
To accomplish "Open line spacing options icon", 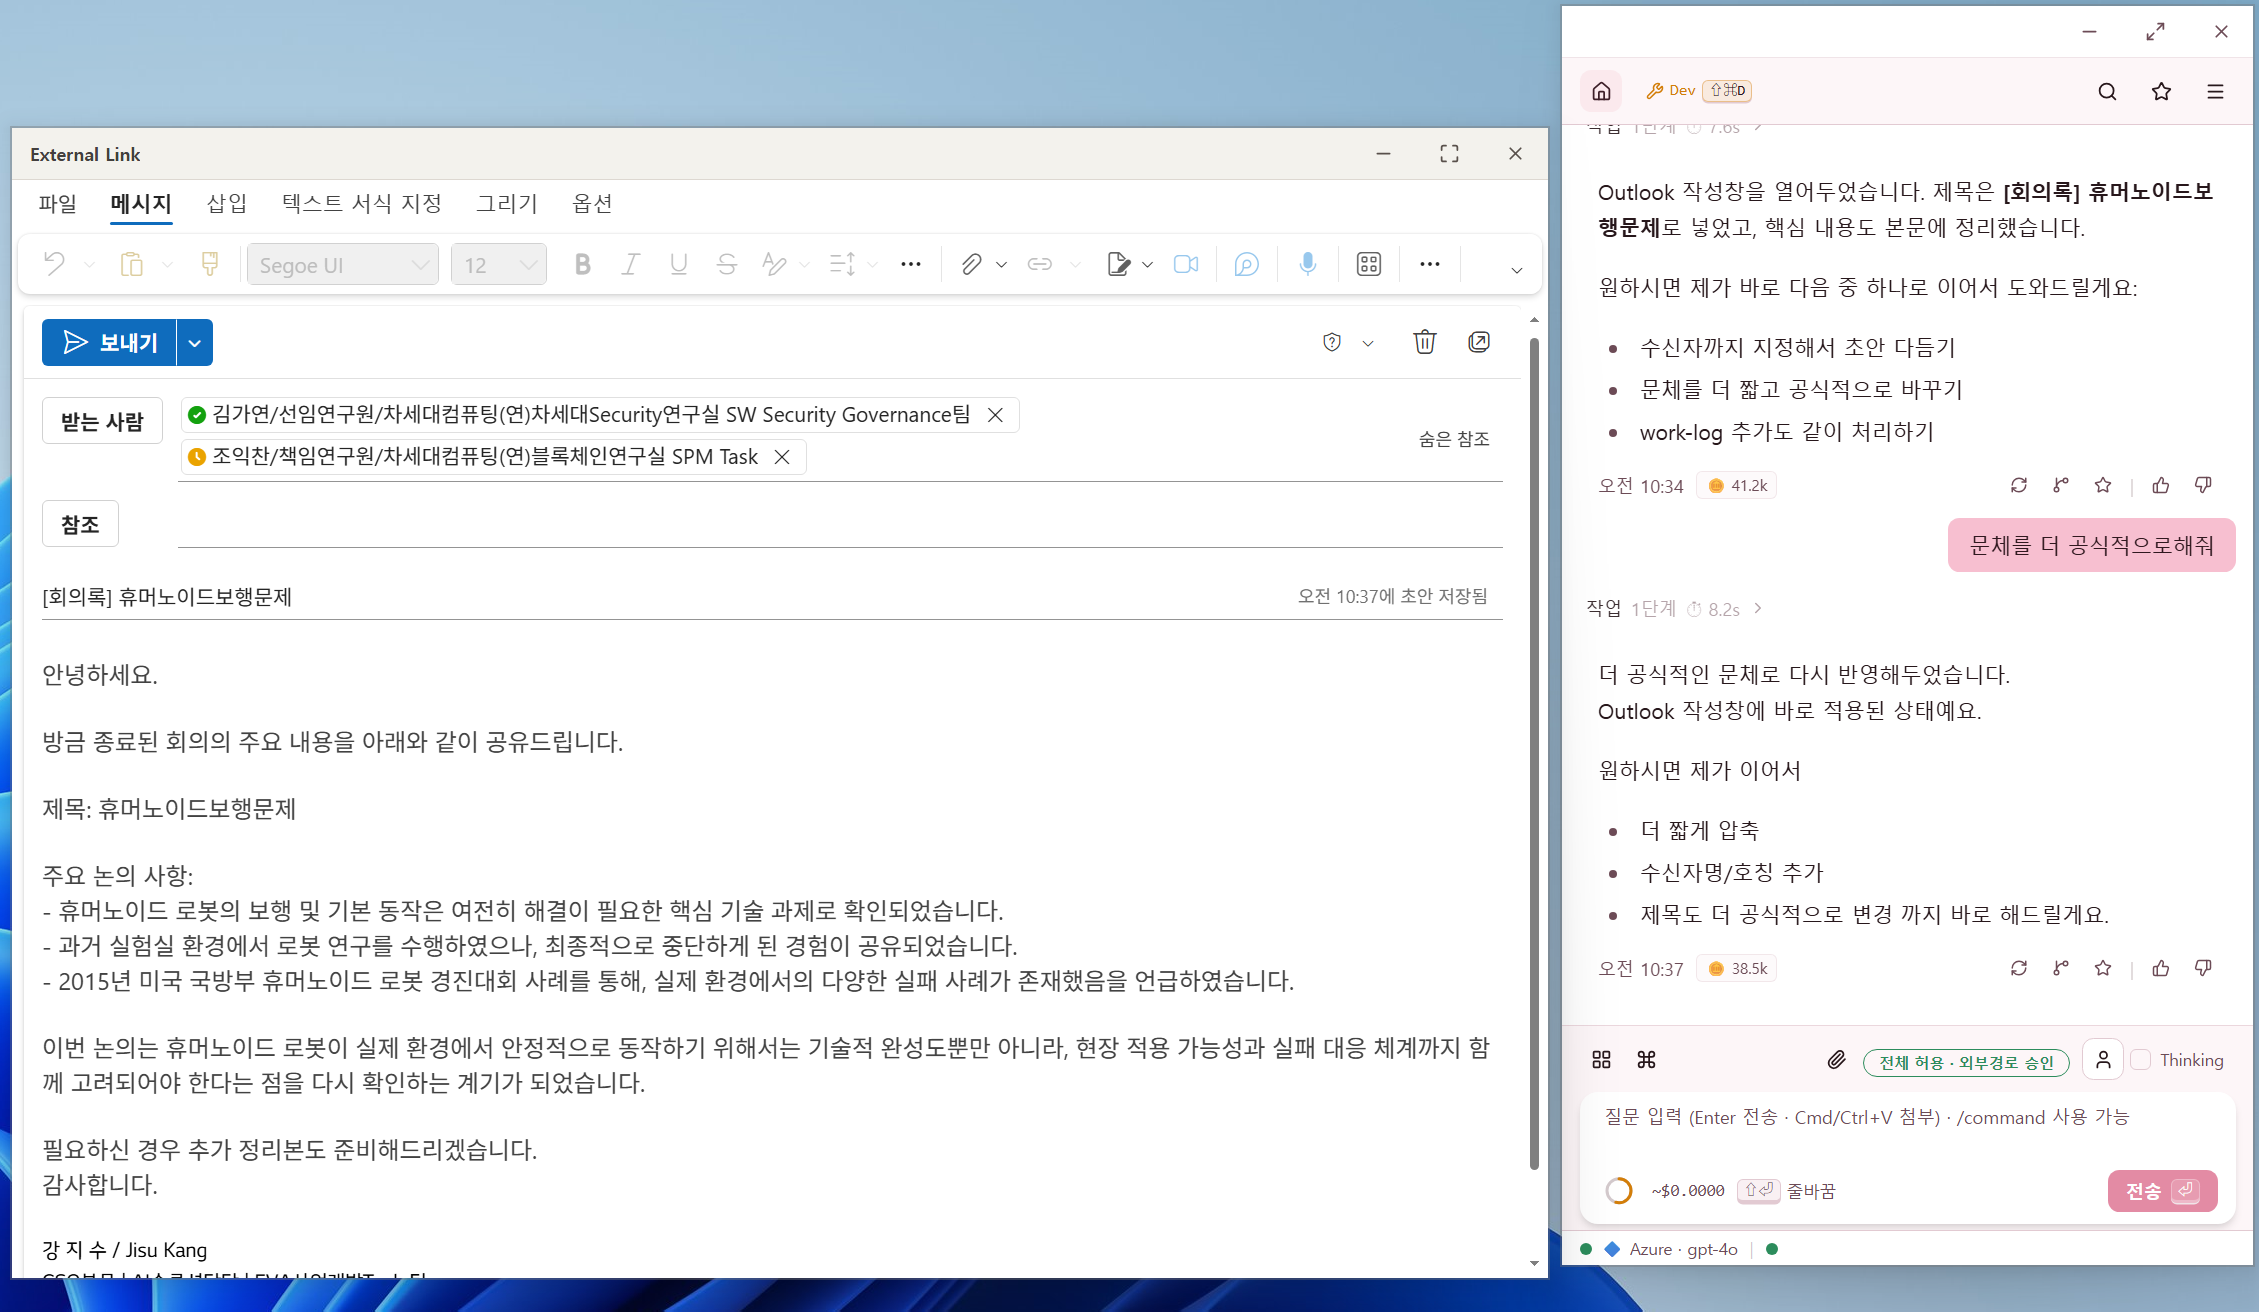I will pos(842,264).
